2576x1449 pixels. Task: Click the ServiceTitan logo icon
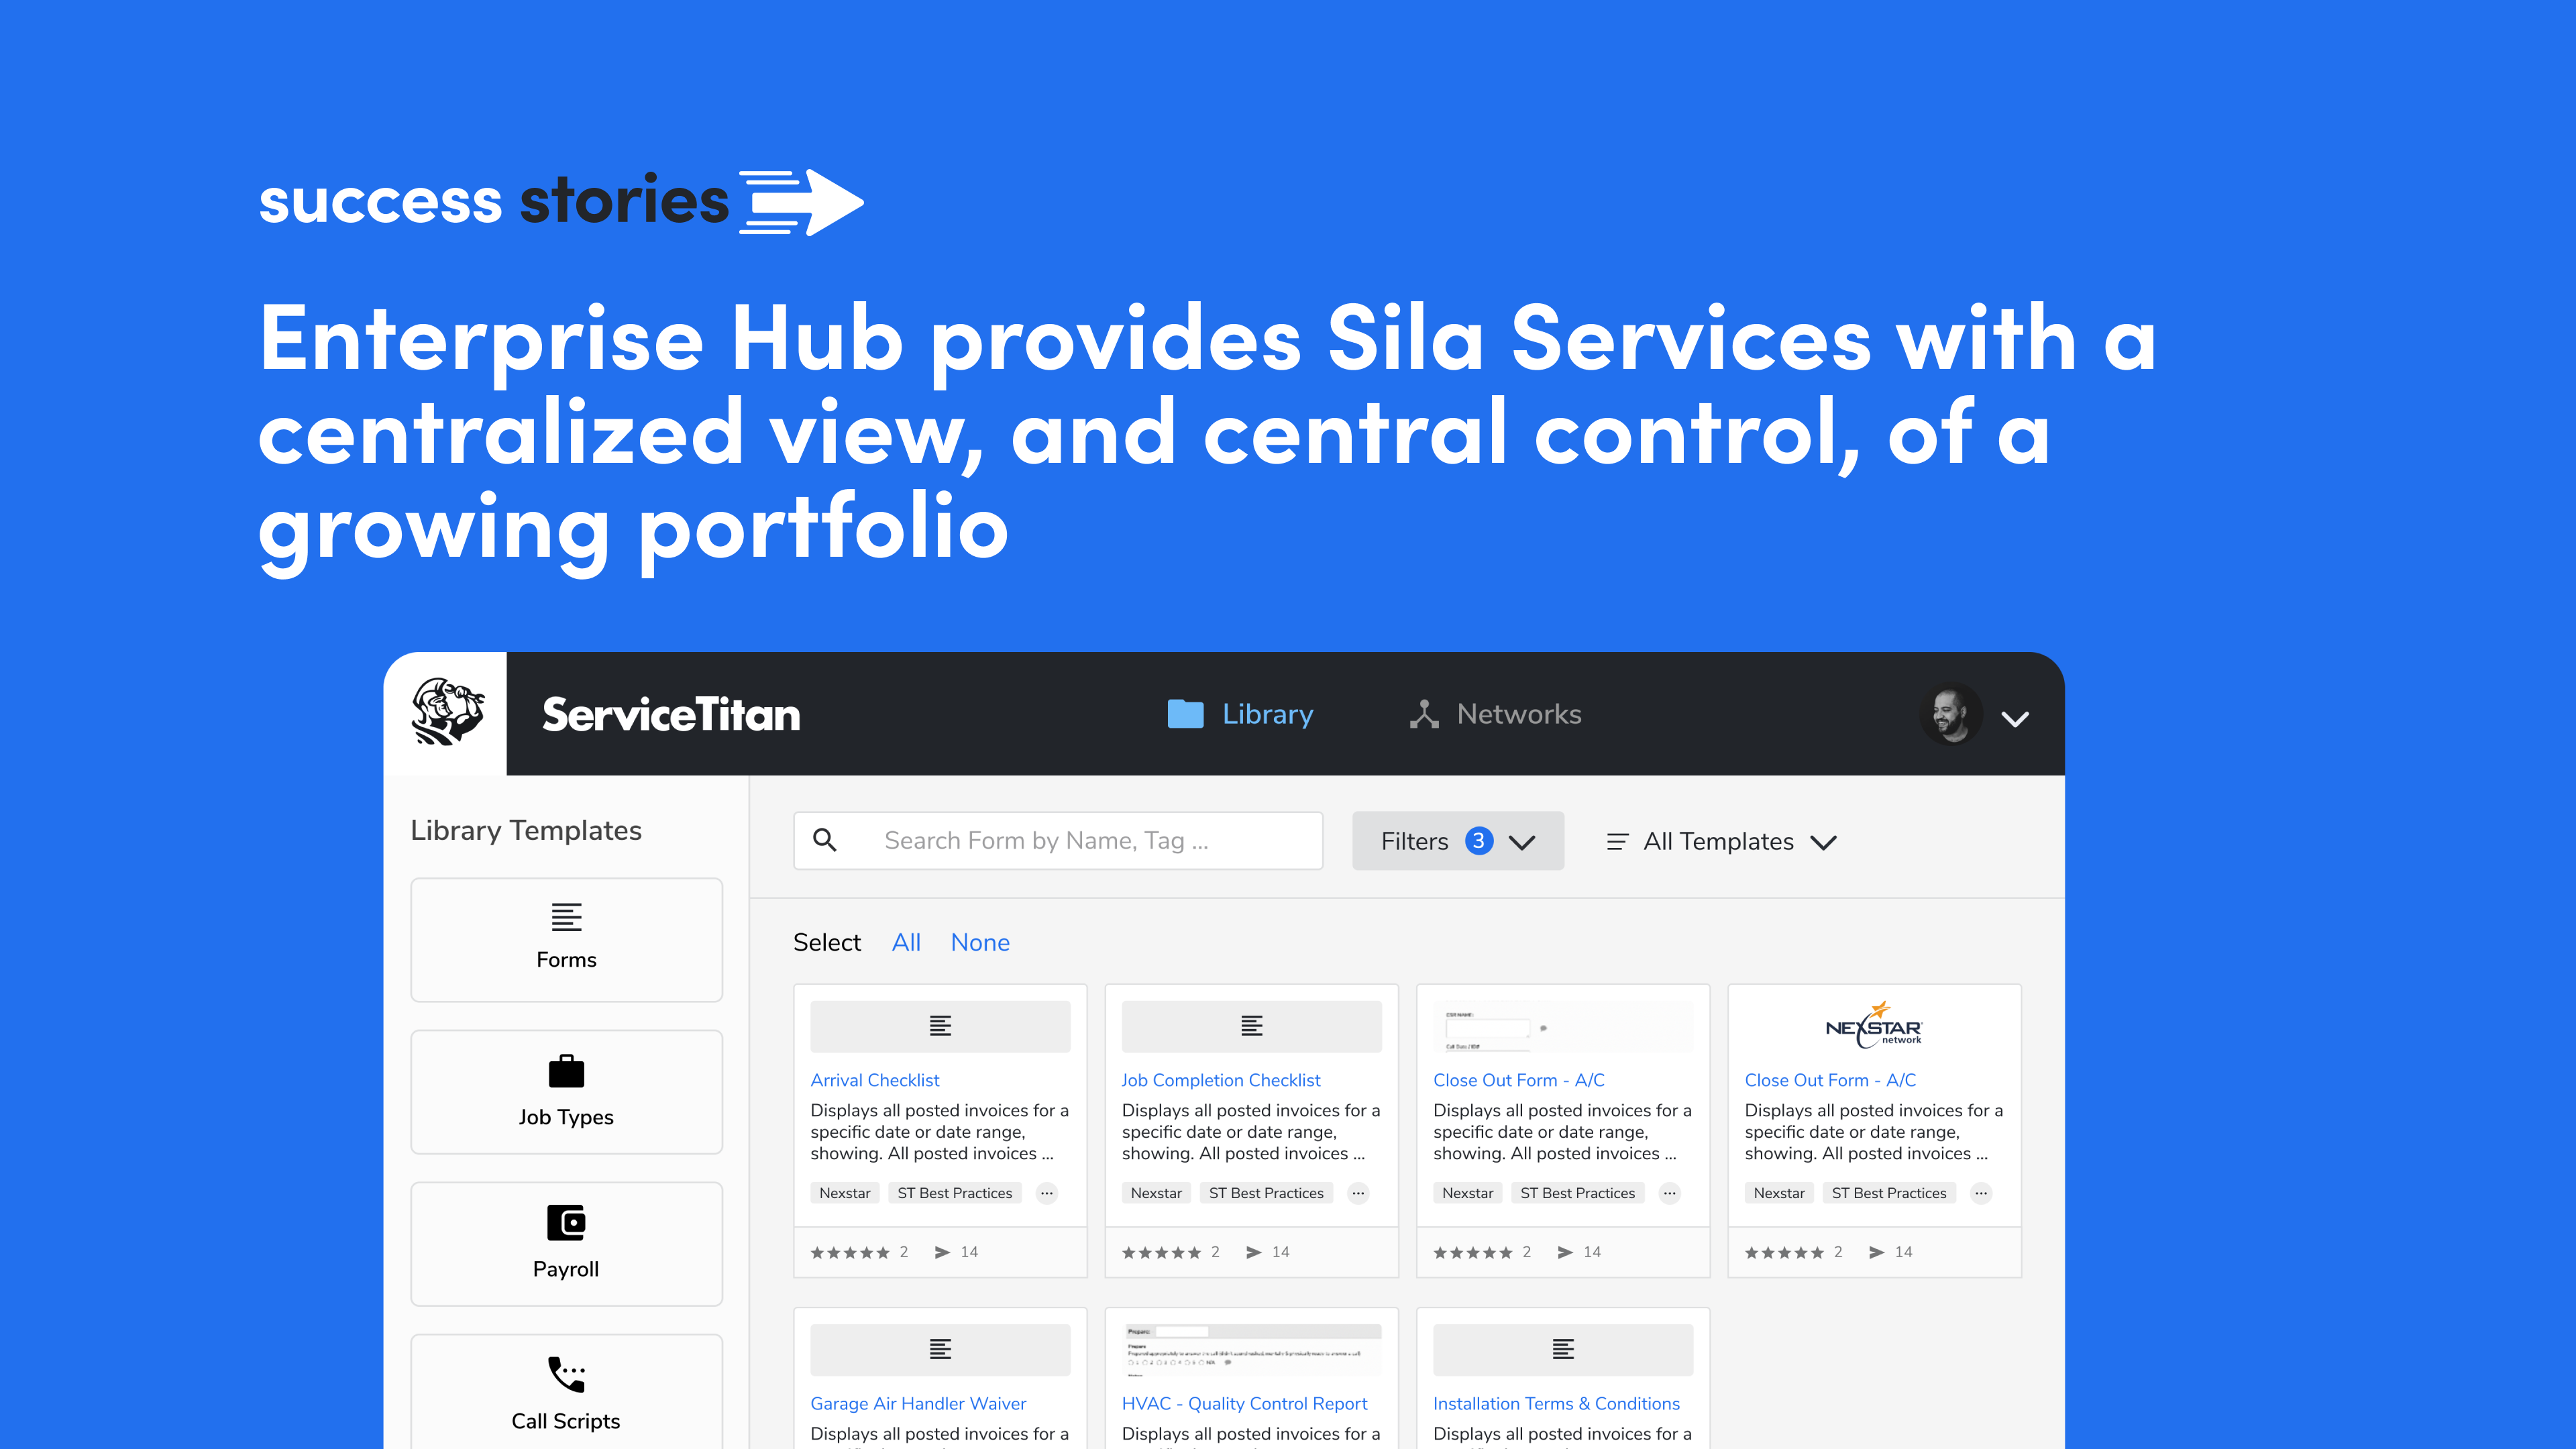pos(447,713)
